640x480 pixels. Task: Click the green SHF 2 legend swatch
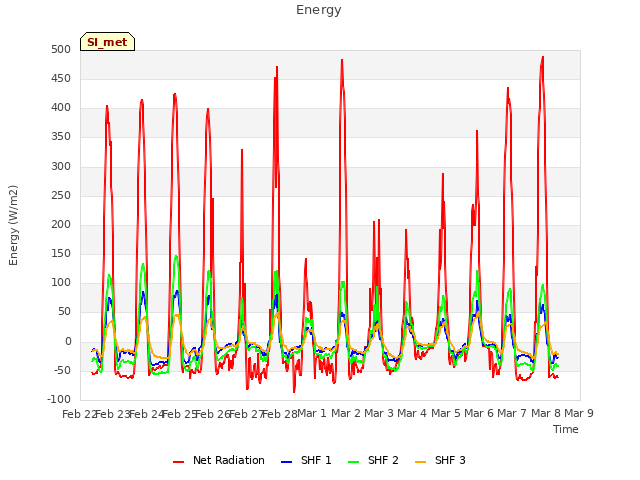point(353,462)
